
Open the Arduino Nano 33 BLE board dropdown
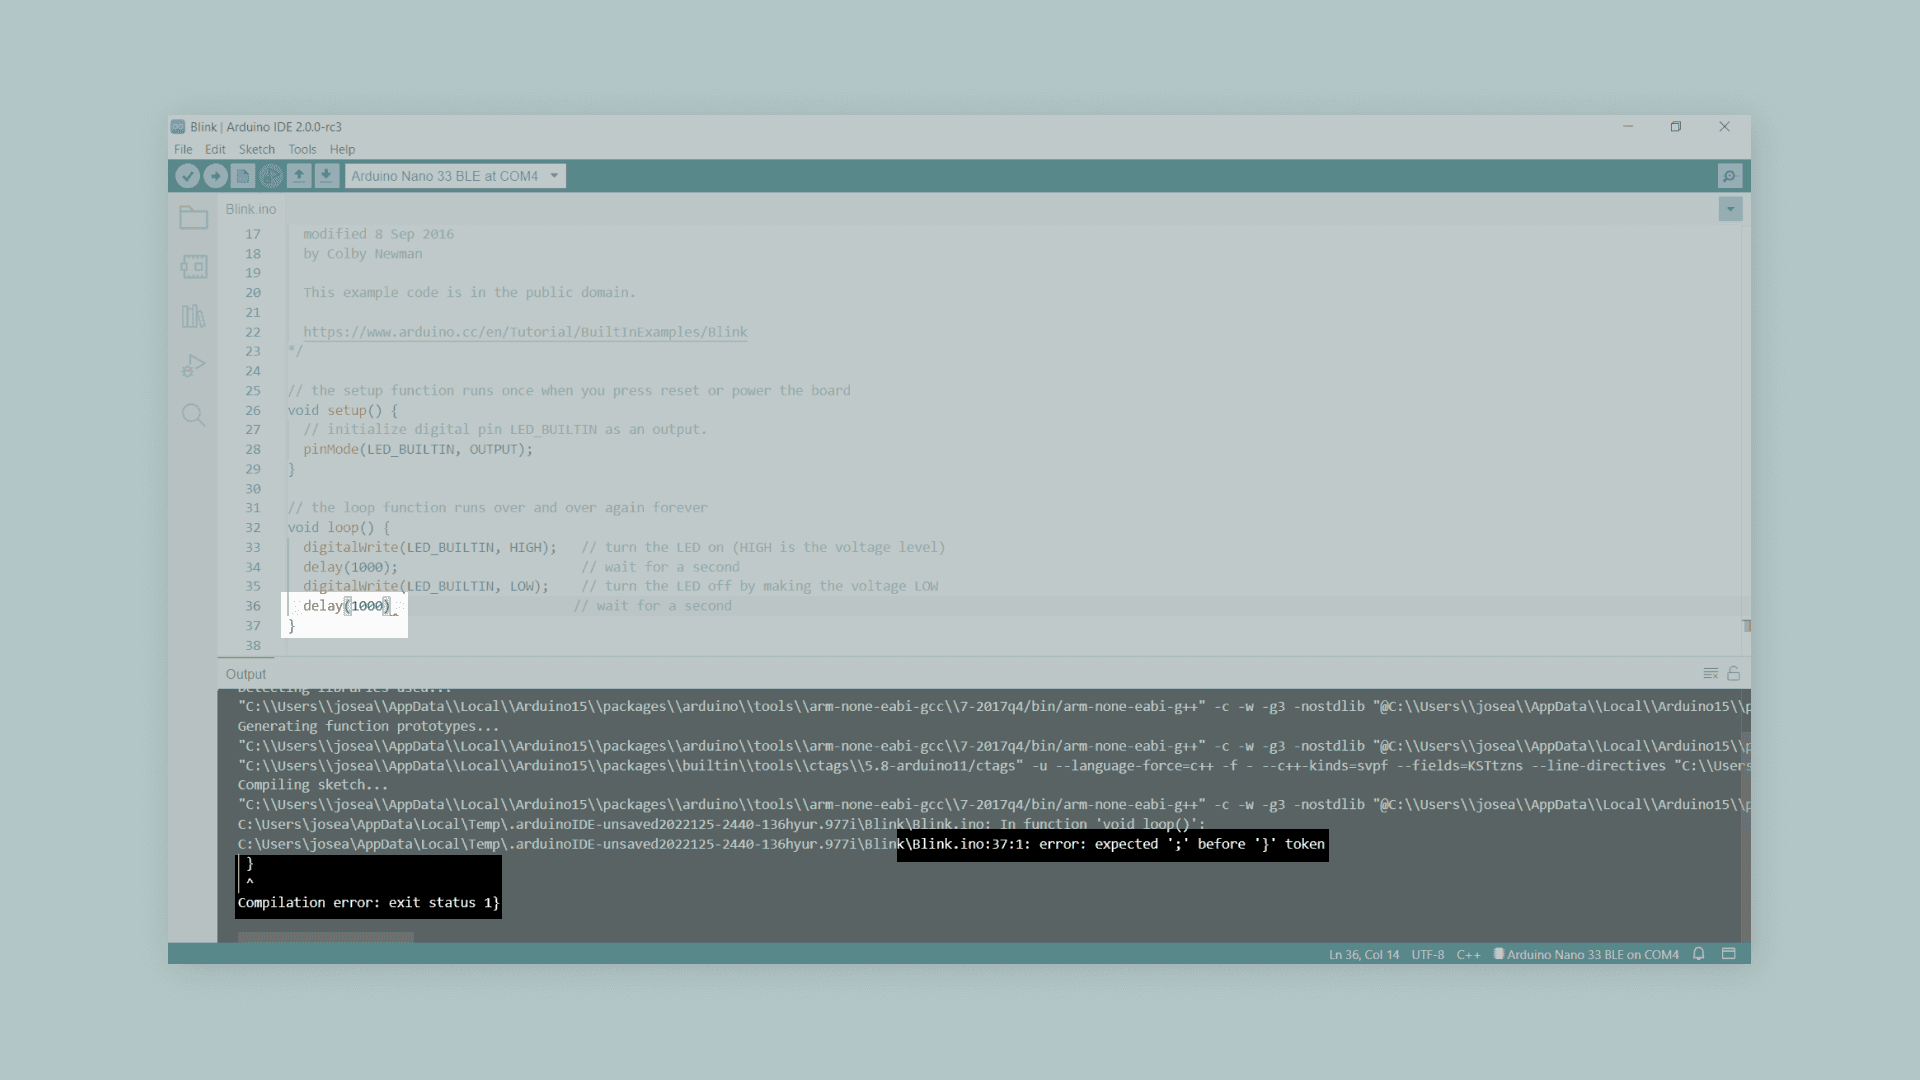point(455,176)
